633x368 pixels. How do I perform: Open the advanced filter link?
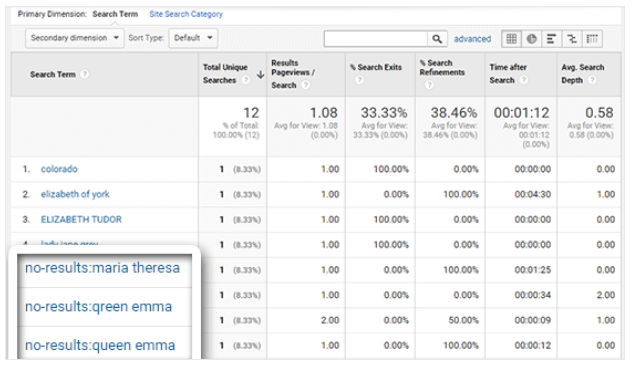[472, 39]
